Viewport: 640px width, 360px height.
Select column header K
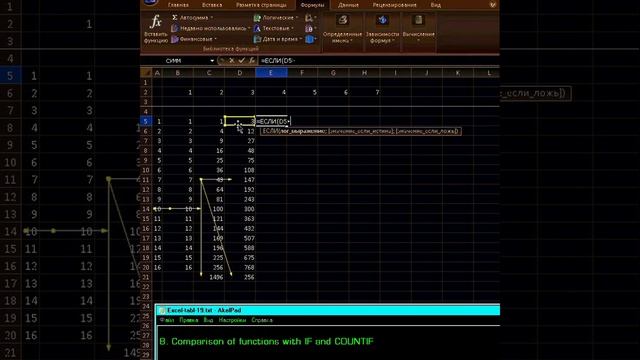point(458,73)
